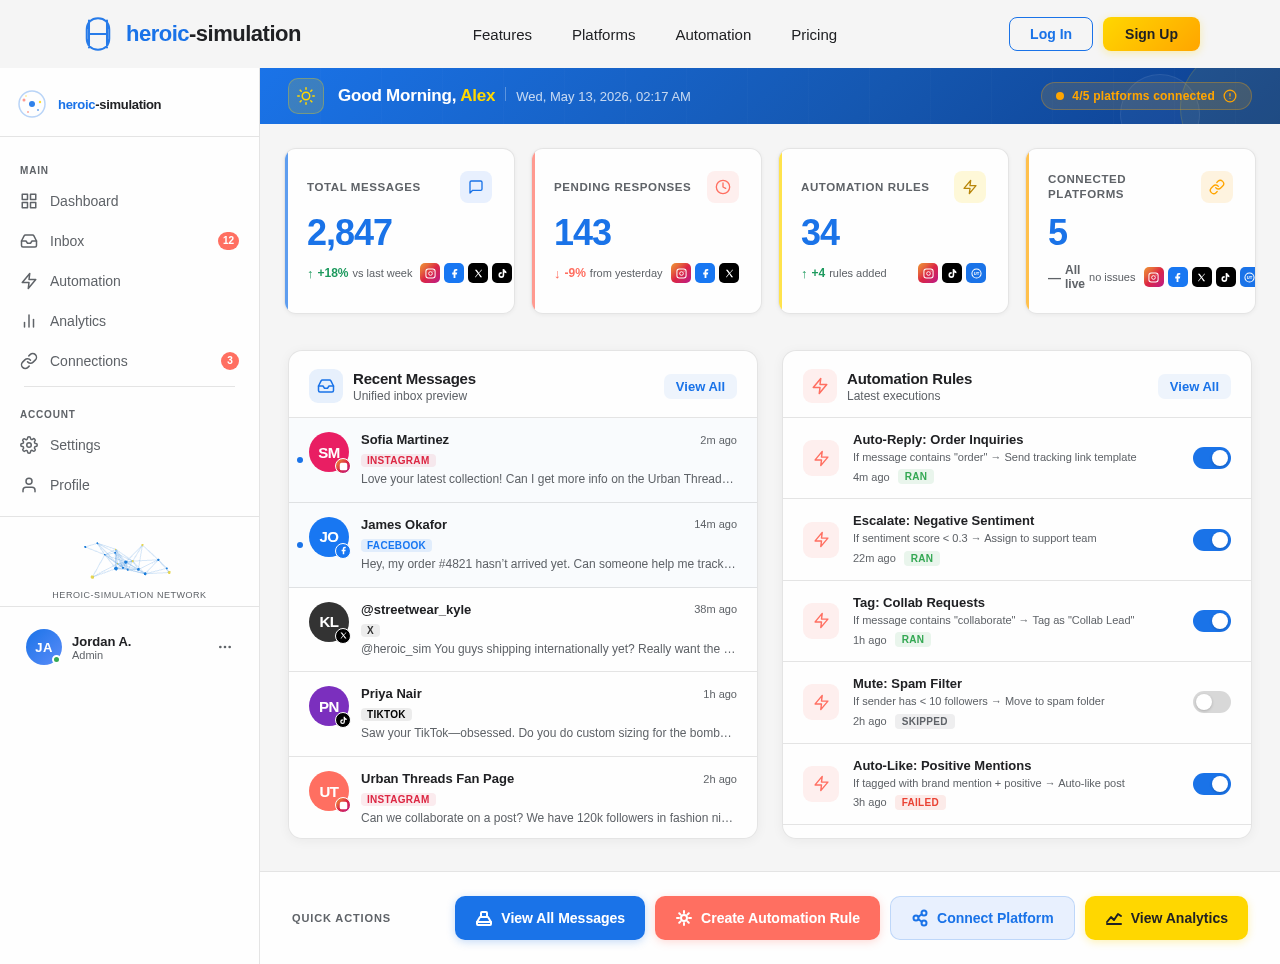Click the X icon in Pending Responses card
Screen dimensions: 1280x964
tap(729, 273)
